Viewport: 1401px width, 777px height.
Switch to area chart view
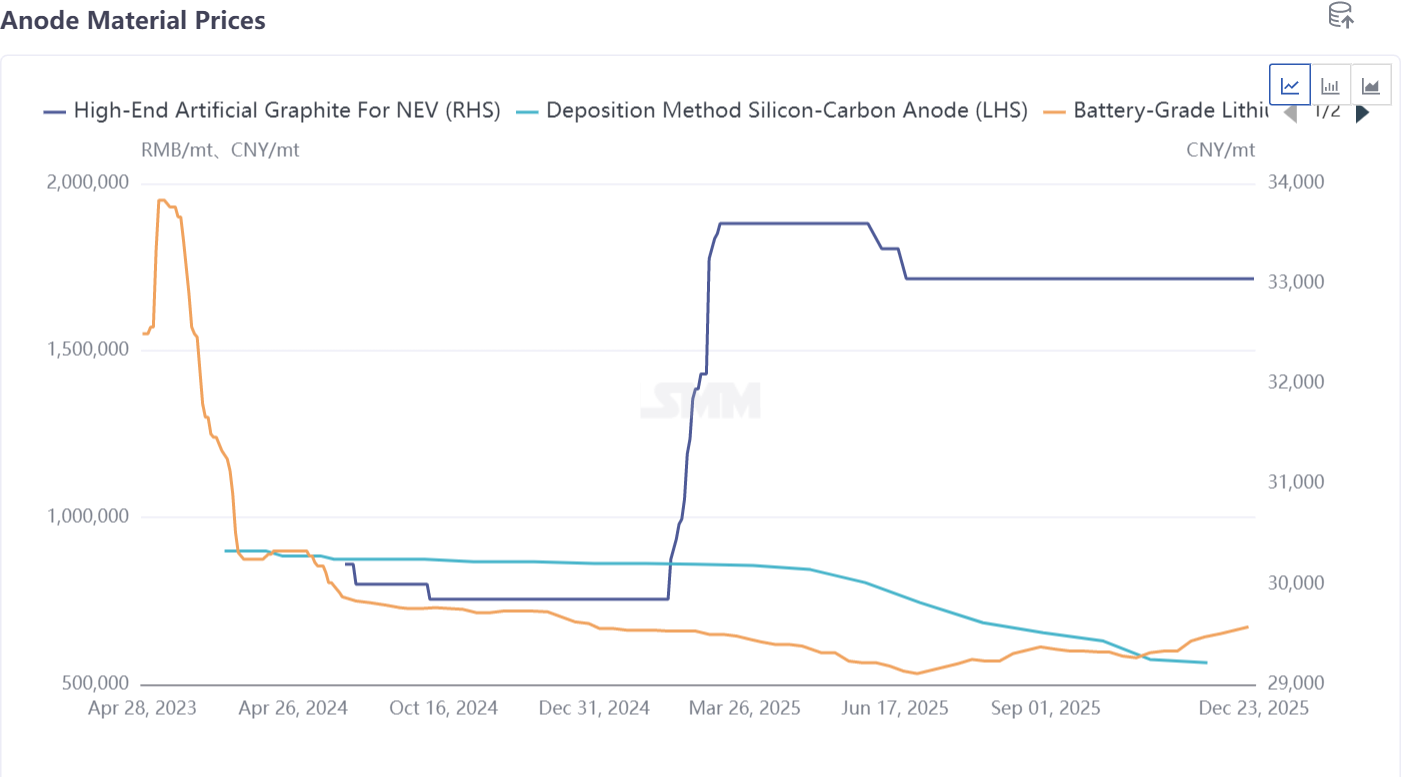click(x=1370, y=85)
